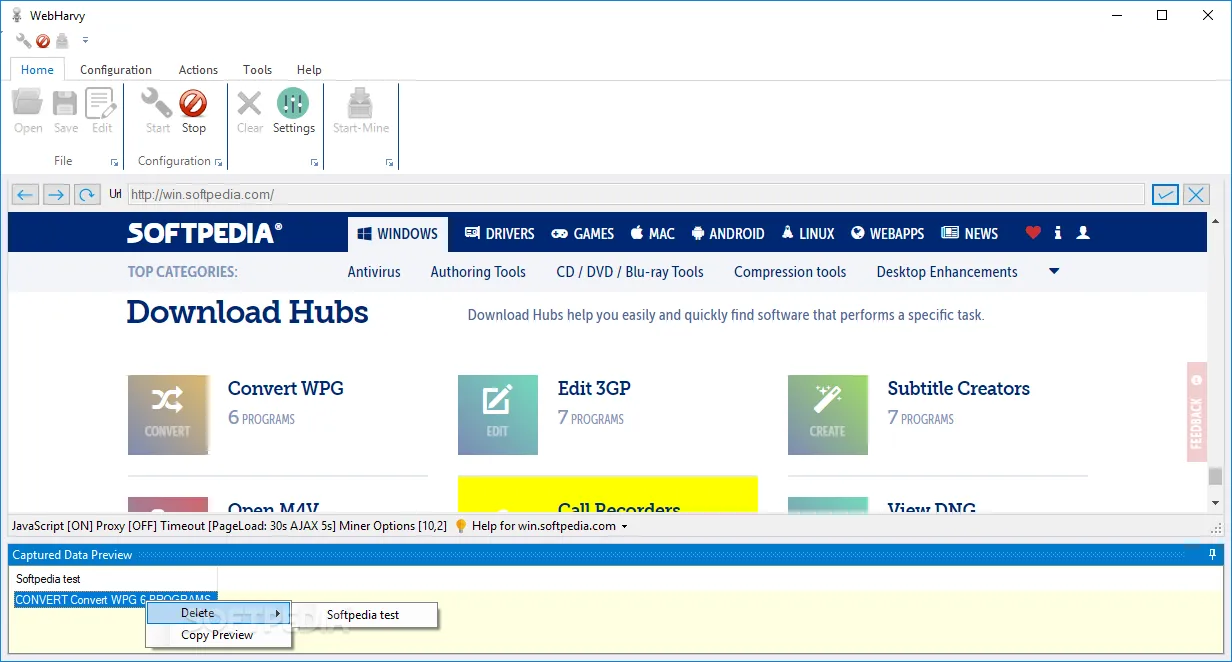Image resolution: width=1232 pixels, height=662 pixels.
Task: Click the Authoring Tools category link
Action: tap(478, 272)
